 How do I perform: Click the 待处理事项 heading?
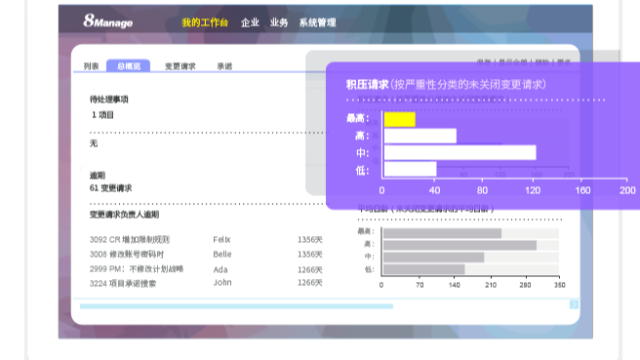[109, 99]
